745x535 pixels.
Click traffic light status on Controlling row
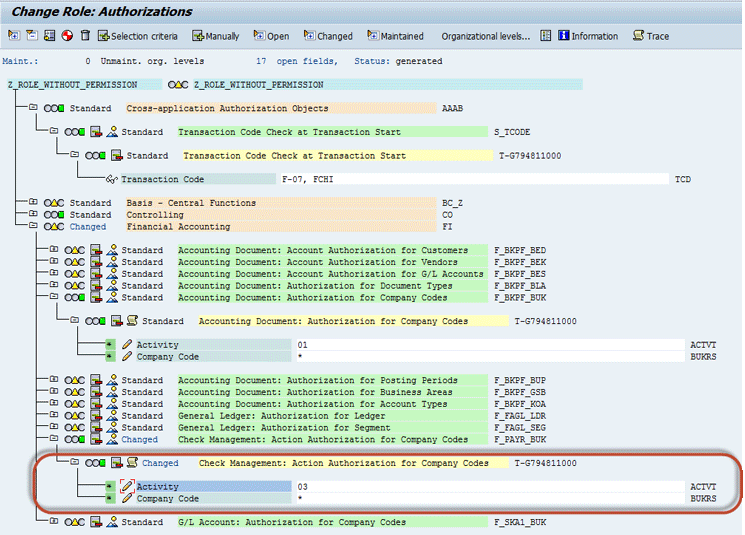[x=53, y=215]
